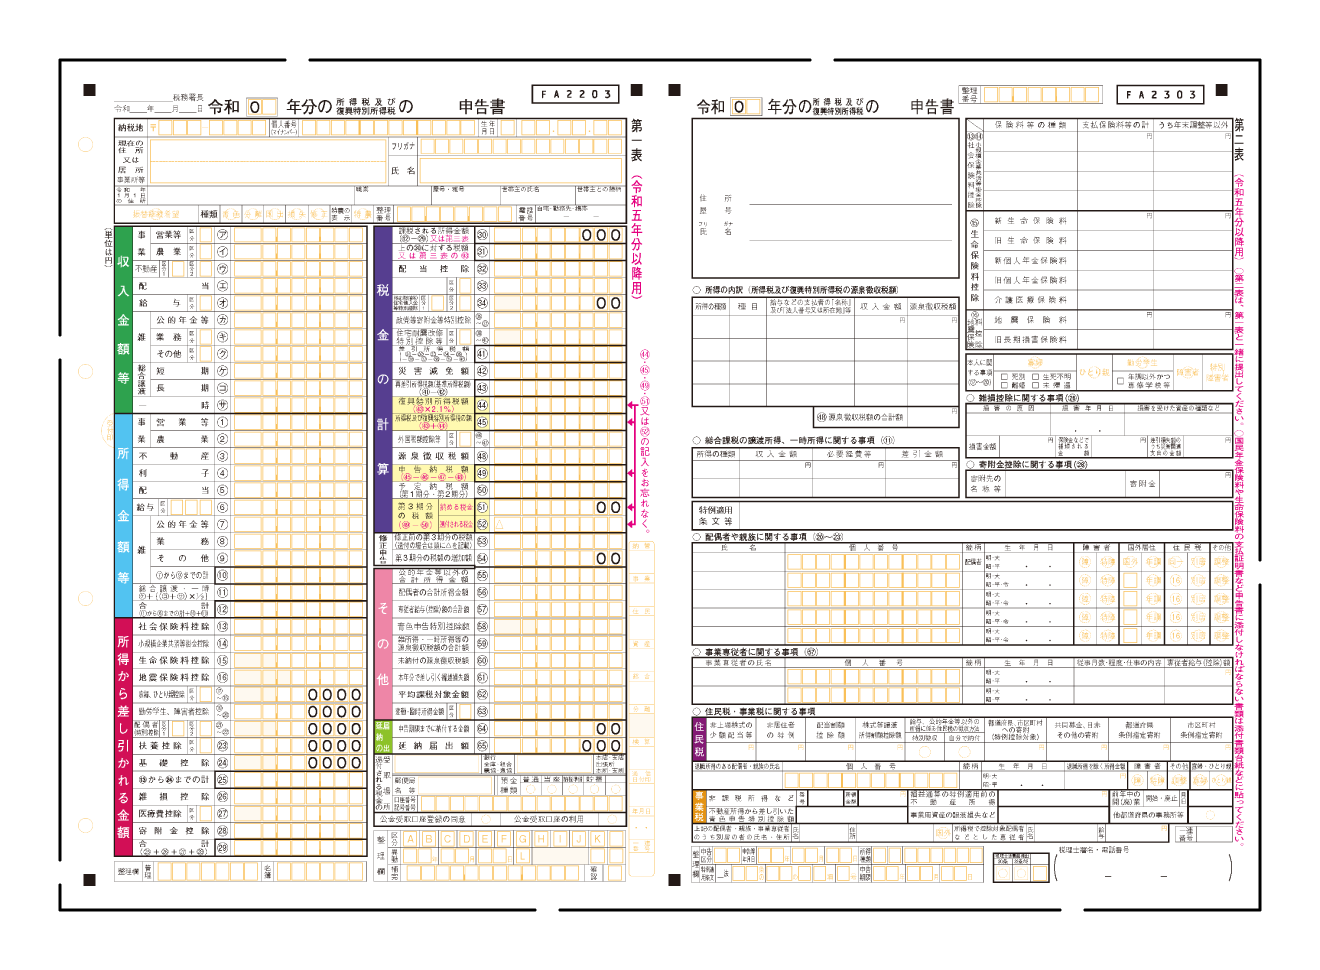1320x970 pixels.
Task: Click amount field for ㉔ 基礎控除
Action: [x=299, y=763]
